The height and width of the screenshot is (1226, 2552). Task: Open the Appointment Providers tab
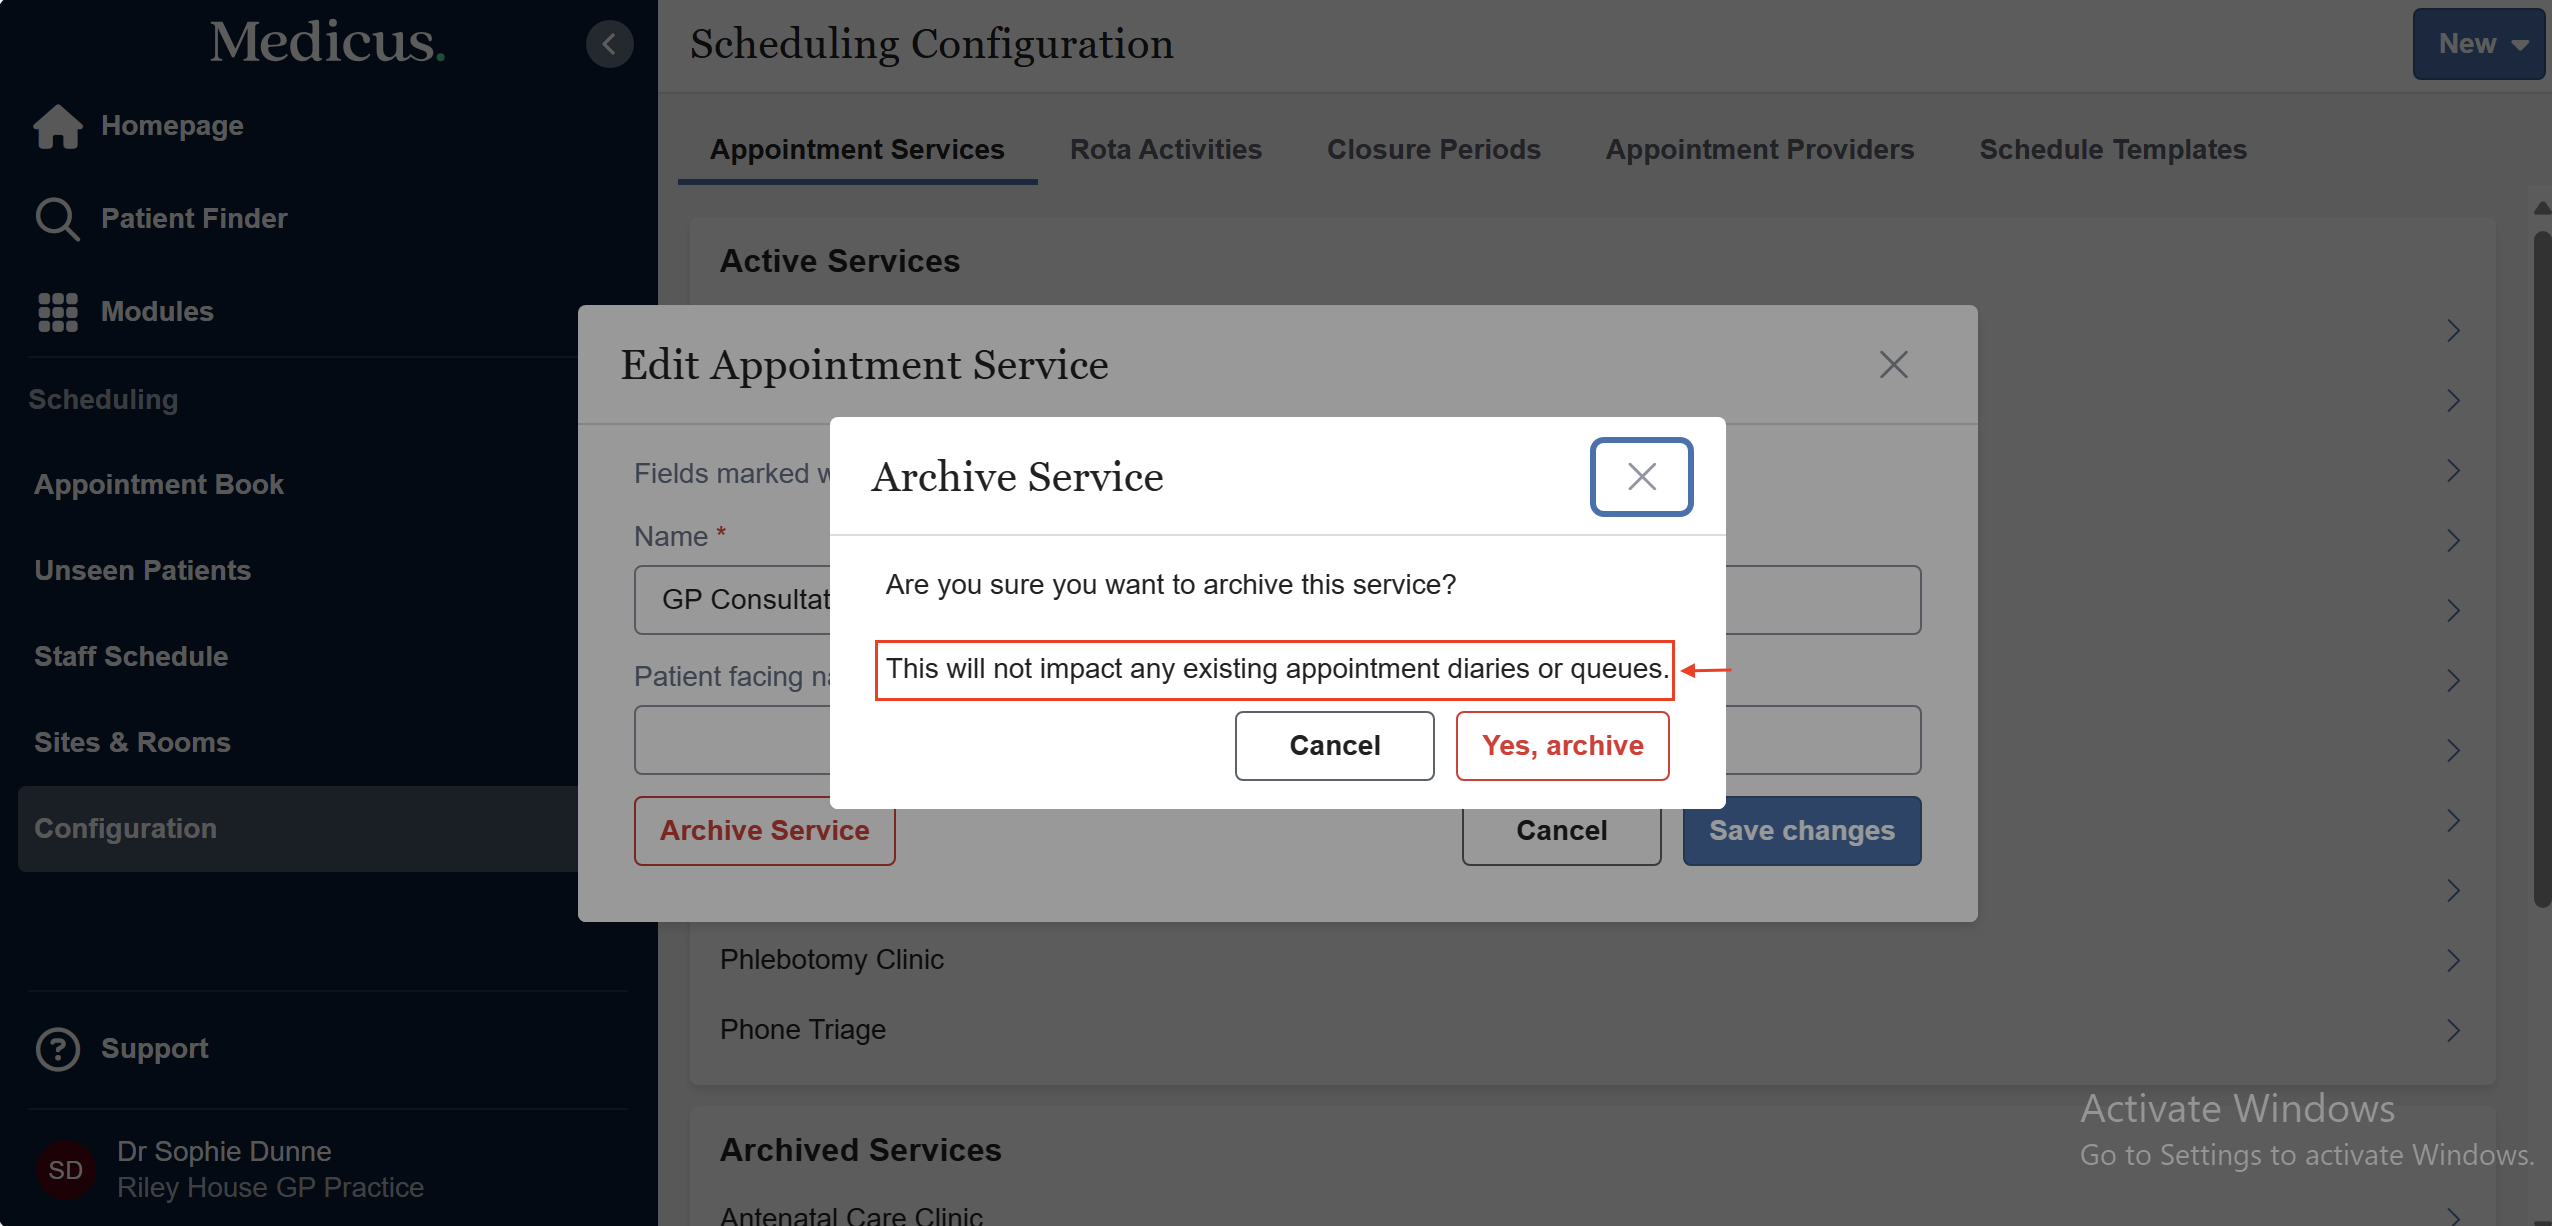click(x=1759, y=150)
